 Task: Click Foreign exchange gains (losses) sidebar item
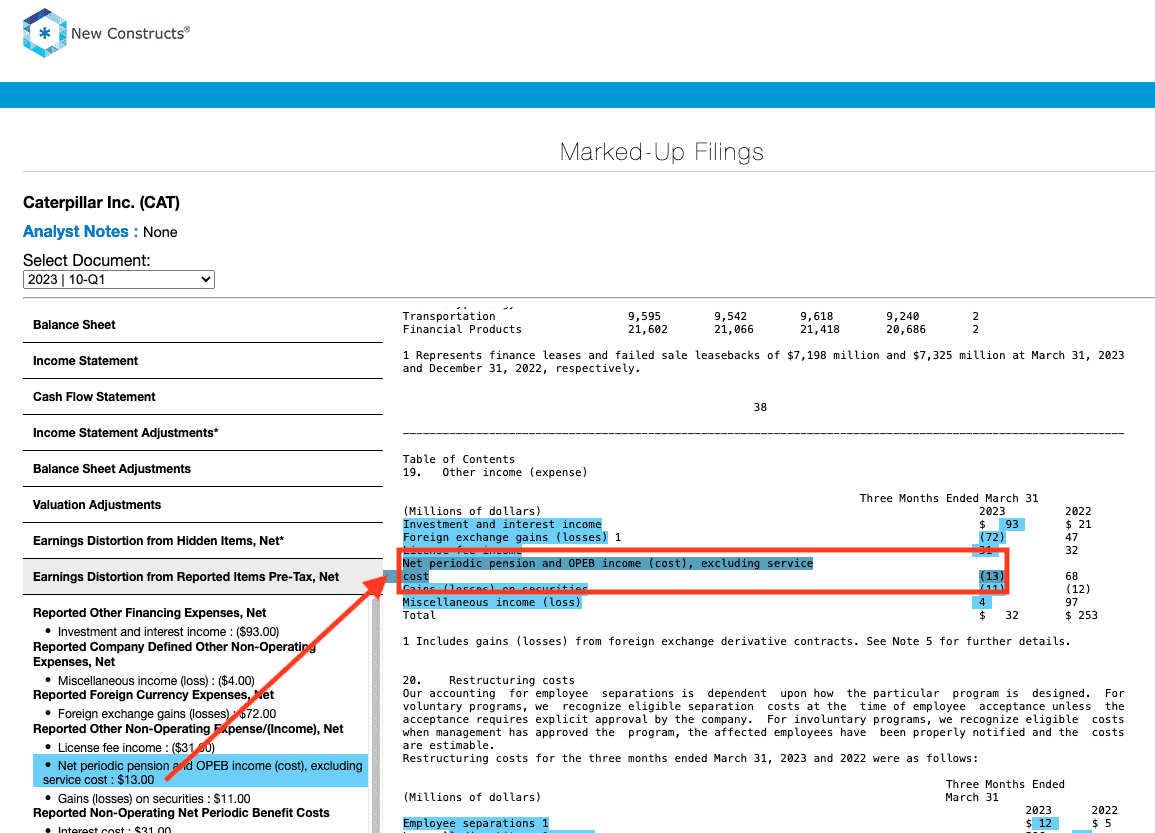(x=167, y=714)
